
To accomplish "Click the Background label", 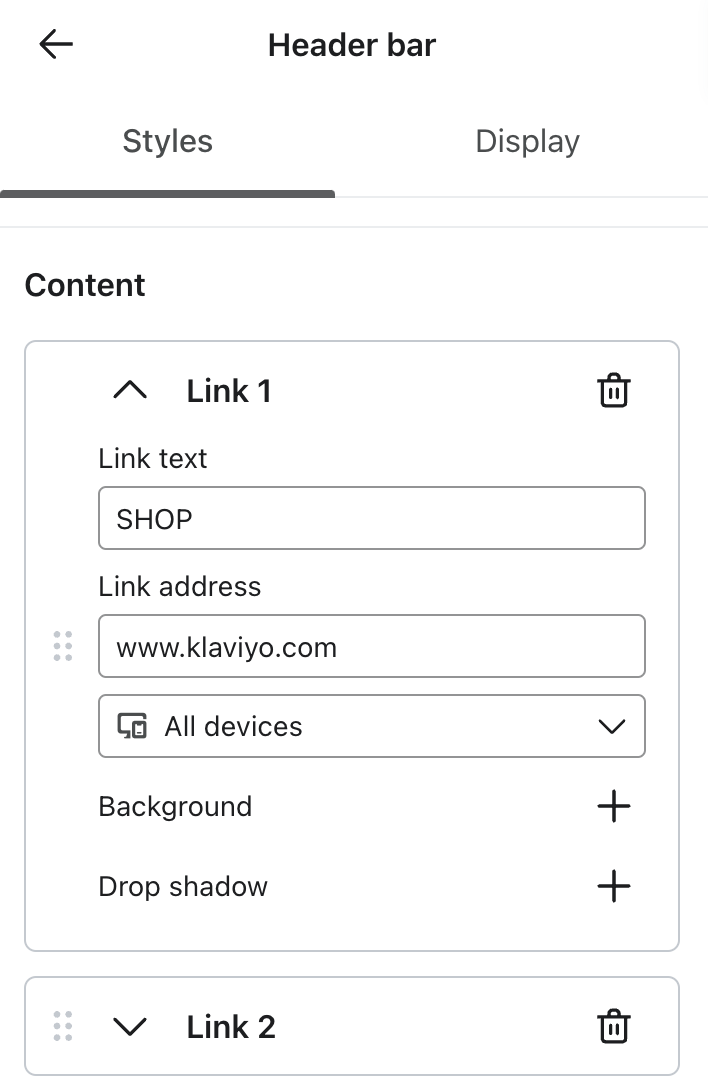I will point(174,806).
